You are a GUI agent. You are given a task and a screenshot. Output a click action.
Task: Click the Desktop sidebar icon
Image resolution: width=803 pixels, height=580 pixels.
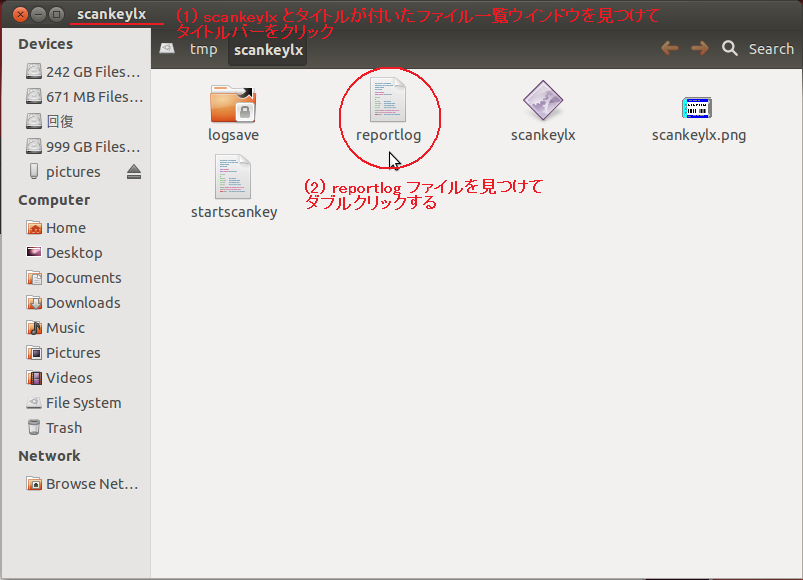[34, 252]
